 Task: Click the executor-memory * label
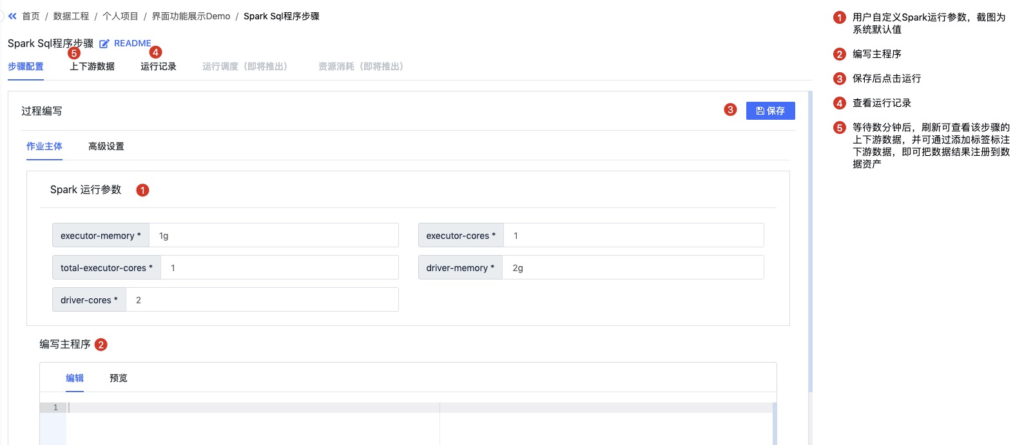pyautogui.click(x=101, y=235)
